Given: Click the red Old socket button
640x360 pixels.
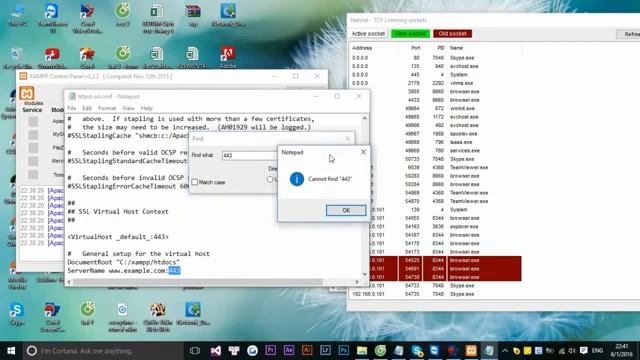Looking at the screenshot, I should 452,33.
